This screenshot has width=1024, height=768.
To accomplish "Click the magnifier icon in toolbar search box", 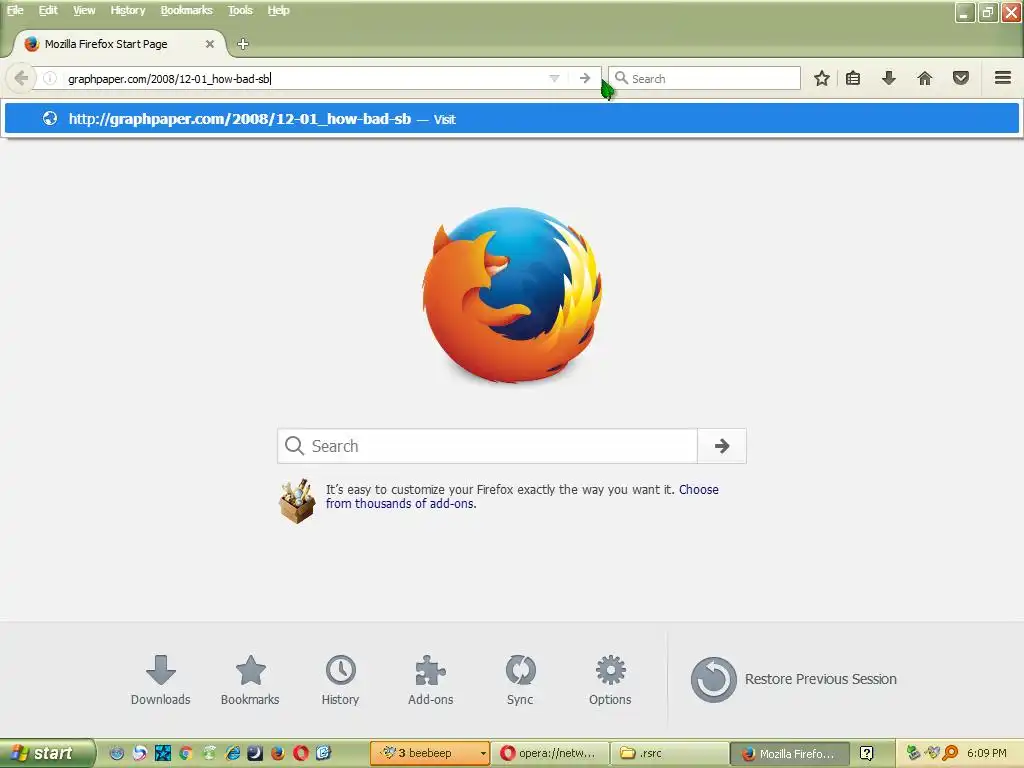I will [621, 78].
